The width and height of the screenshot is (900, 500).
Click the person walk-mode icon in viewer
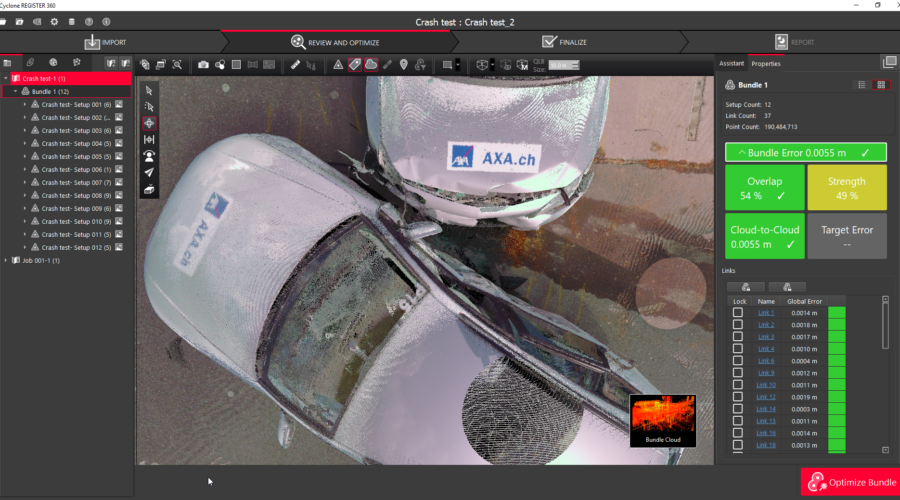coord(149,156)
